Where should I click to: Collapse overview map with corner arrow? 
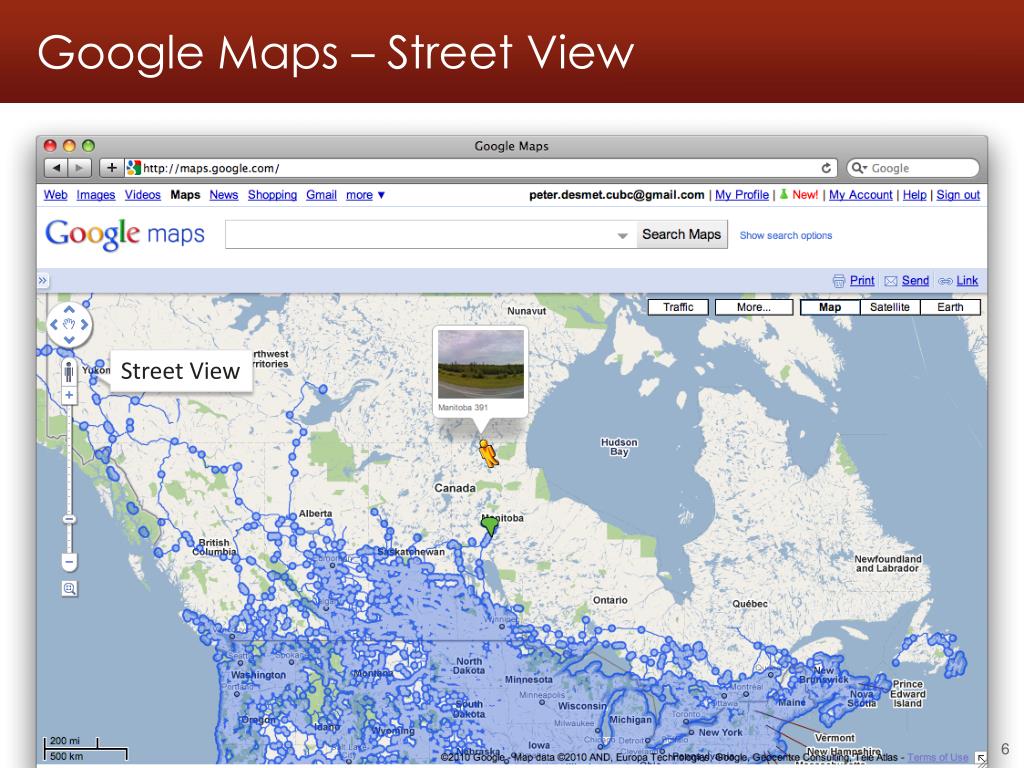(x=981, y=758)
